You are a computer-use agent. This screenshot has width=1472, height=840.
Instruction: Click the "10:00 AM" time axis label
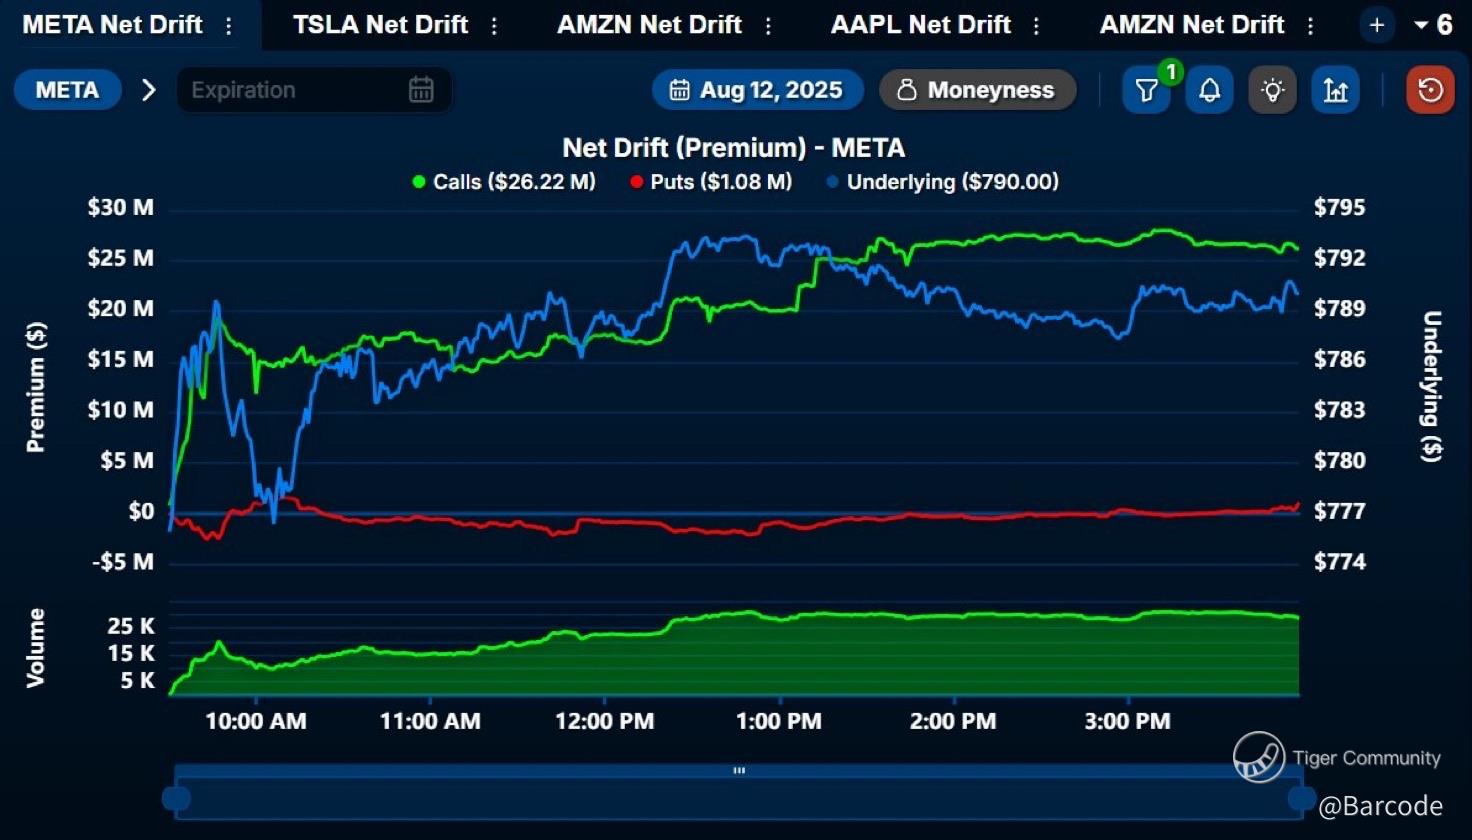(x=256, y=721)
